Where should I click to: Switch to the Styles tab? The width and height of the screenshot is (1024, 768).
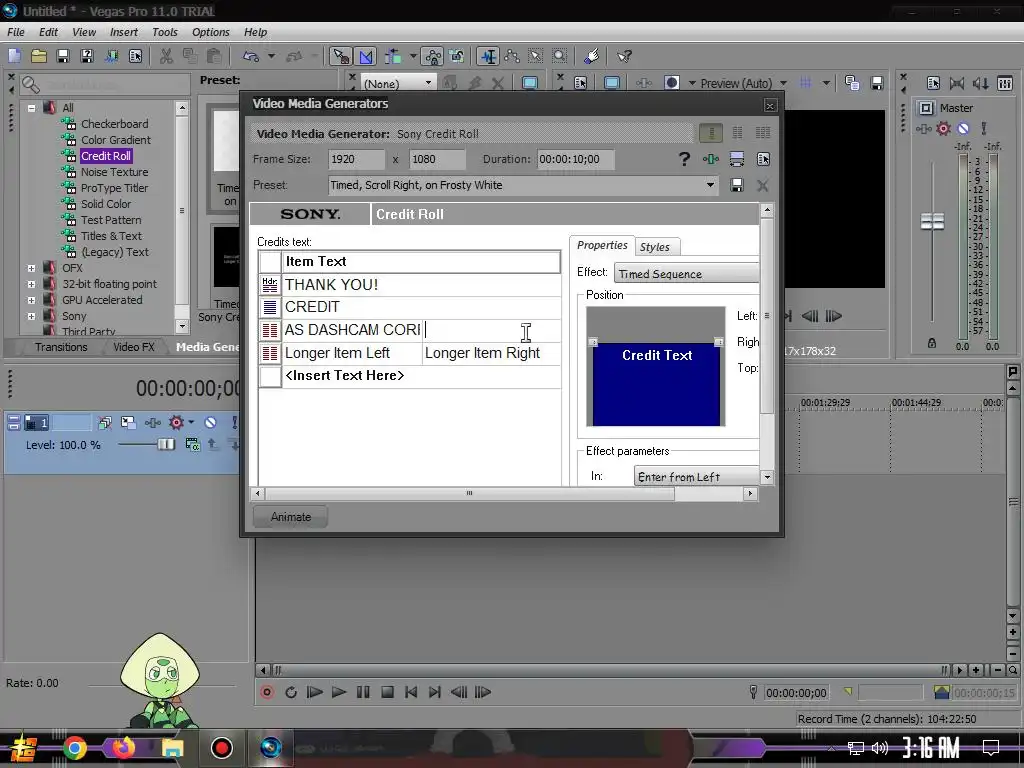click(655, 247)
